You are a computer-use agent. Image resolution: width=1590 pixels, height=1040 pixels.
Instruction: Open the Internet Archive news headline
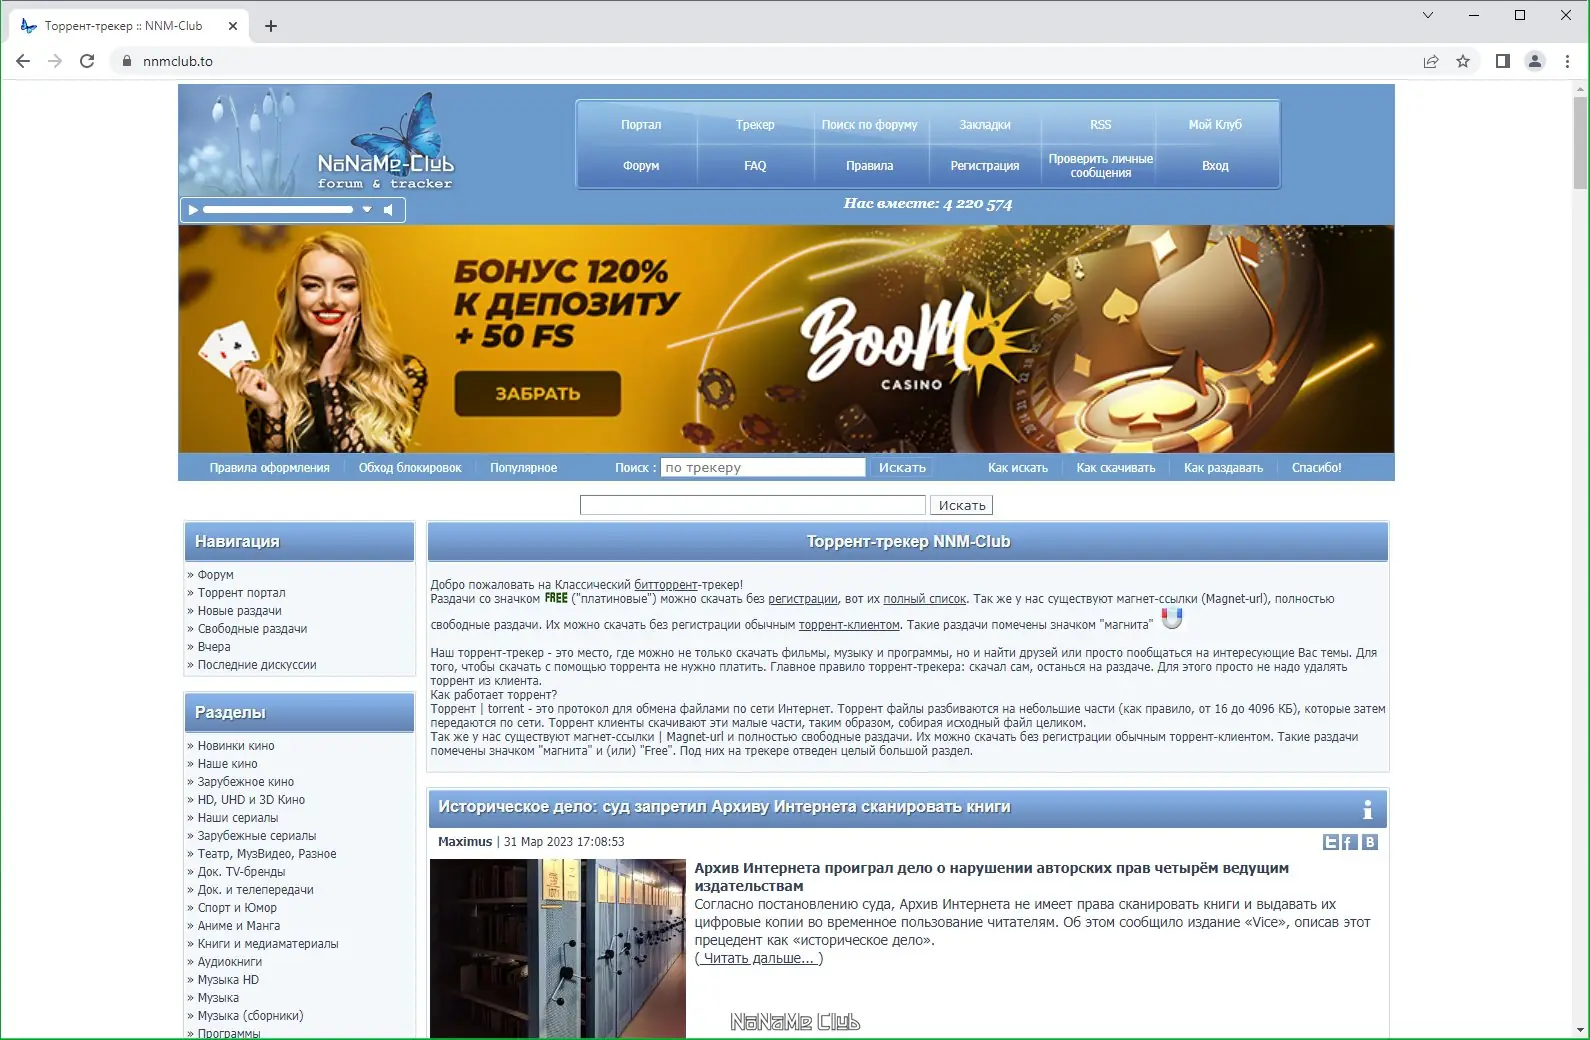724,807
